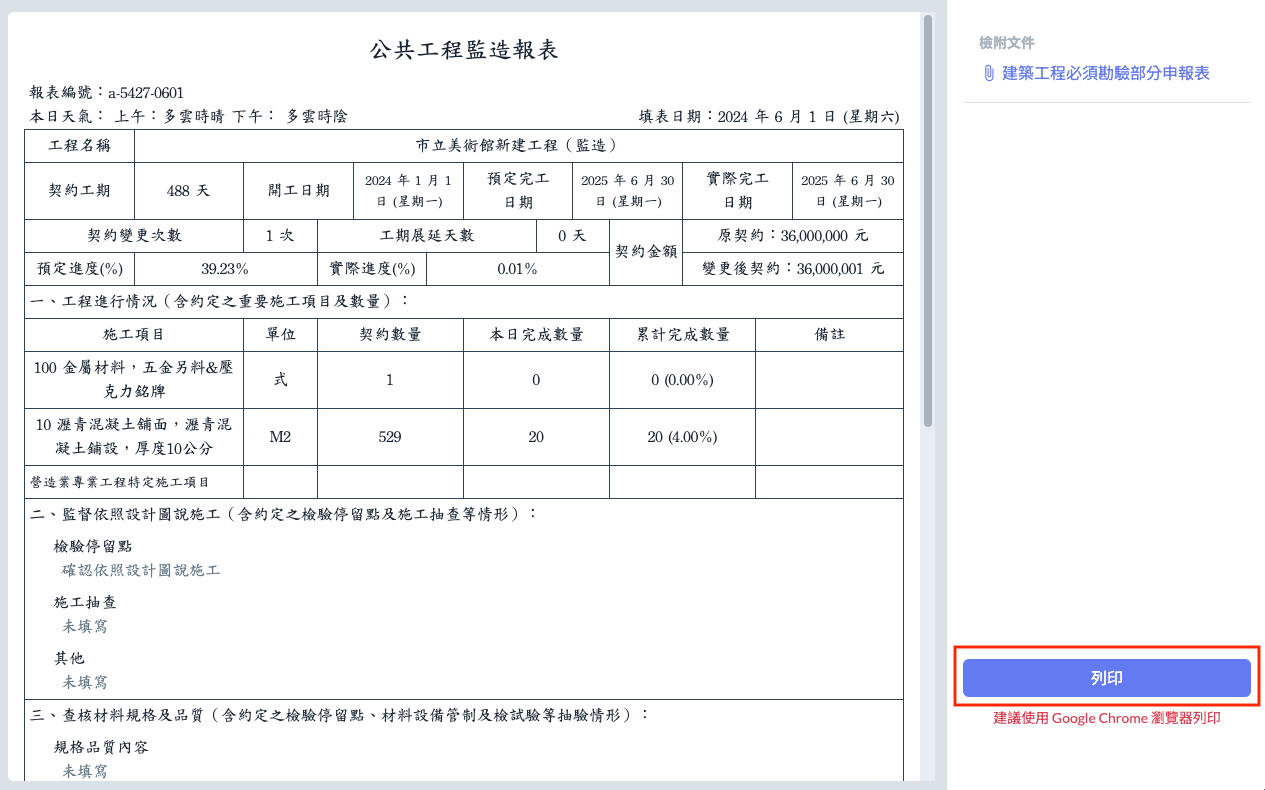The height and width of the screenshot is (790, 1265).
Task: Select the 488 天 contract duration cell
Action: click(188, 190)
